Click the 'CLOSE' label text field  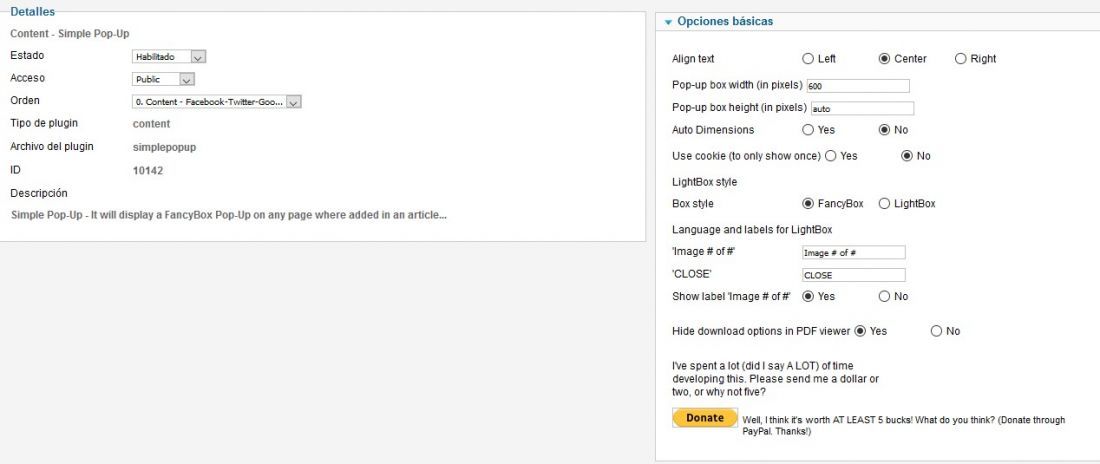point(854,275)
